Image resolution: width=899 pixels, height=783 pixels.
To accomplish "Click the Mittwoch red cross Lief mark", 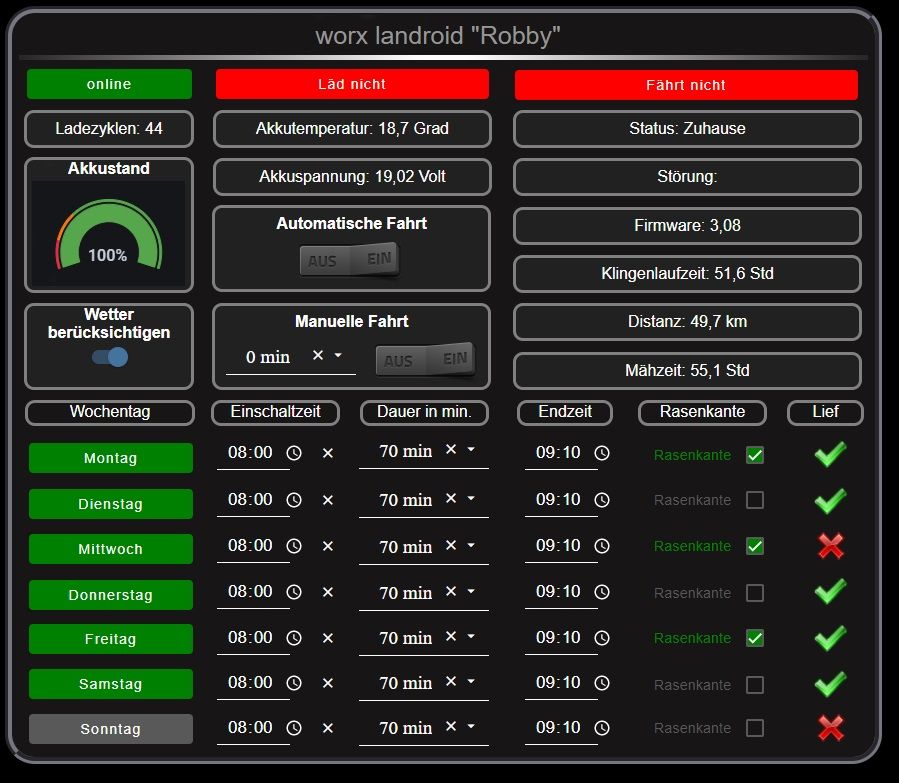I will [831, 546].
